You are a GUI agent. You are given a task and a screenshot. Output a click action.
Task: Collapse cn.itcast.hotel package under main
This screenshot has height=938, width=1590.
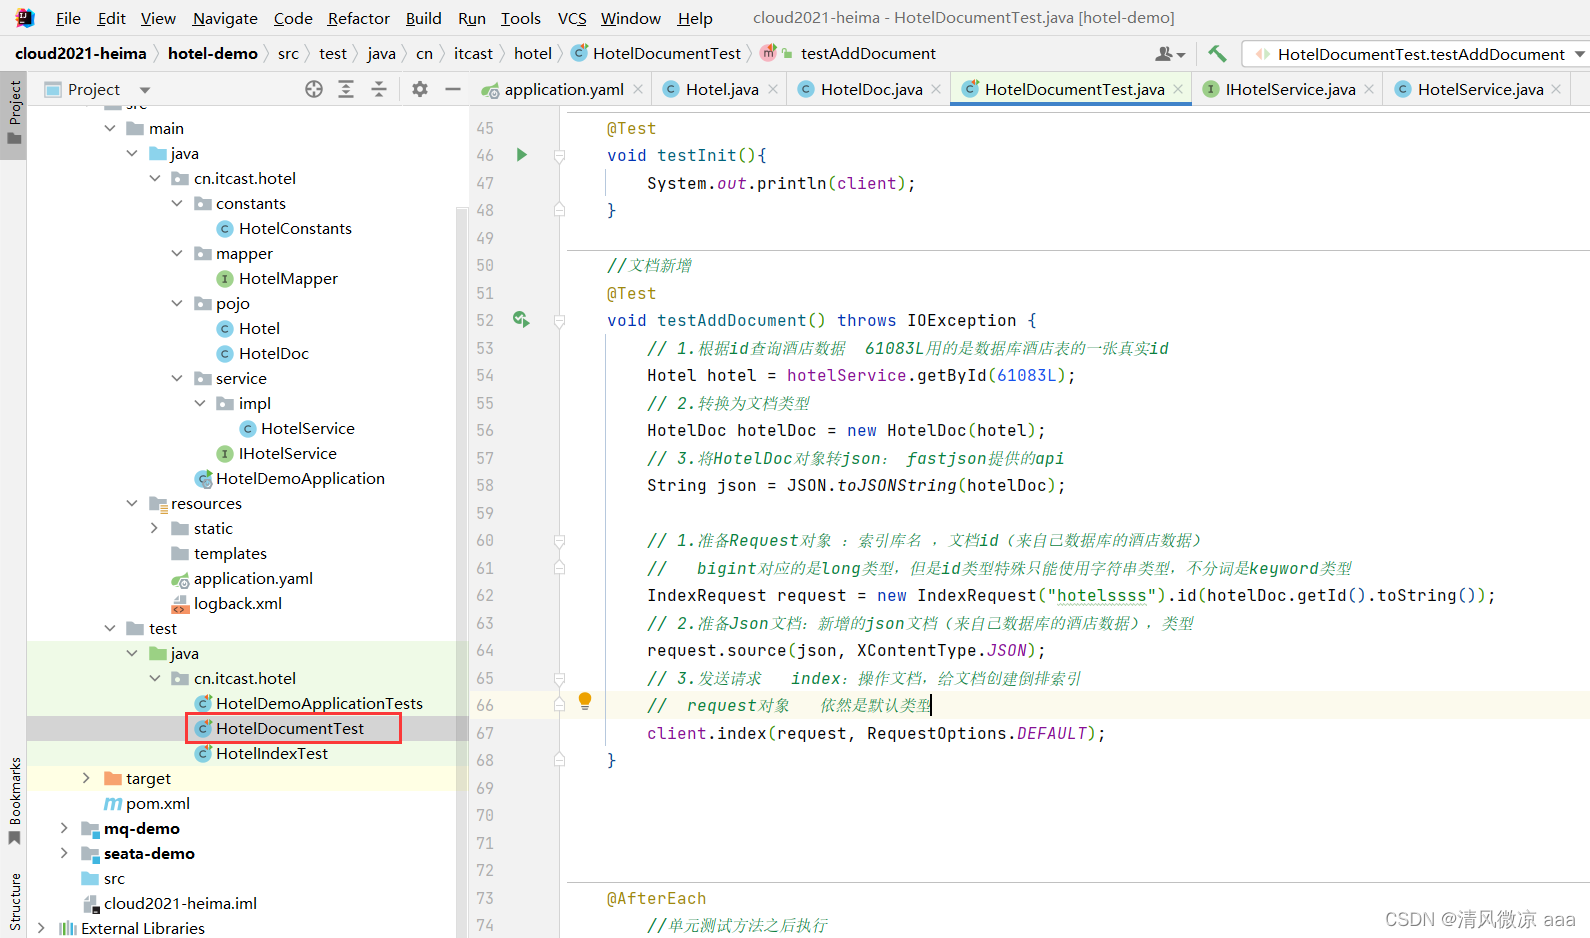155,179
